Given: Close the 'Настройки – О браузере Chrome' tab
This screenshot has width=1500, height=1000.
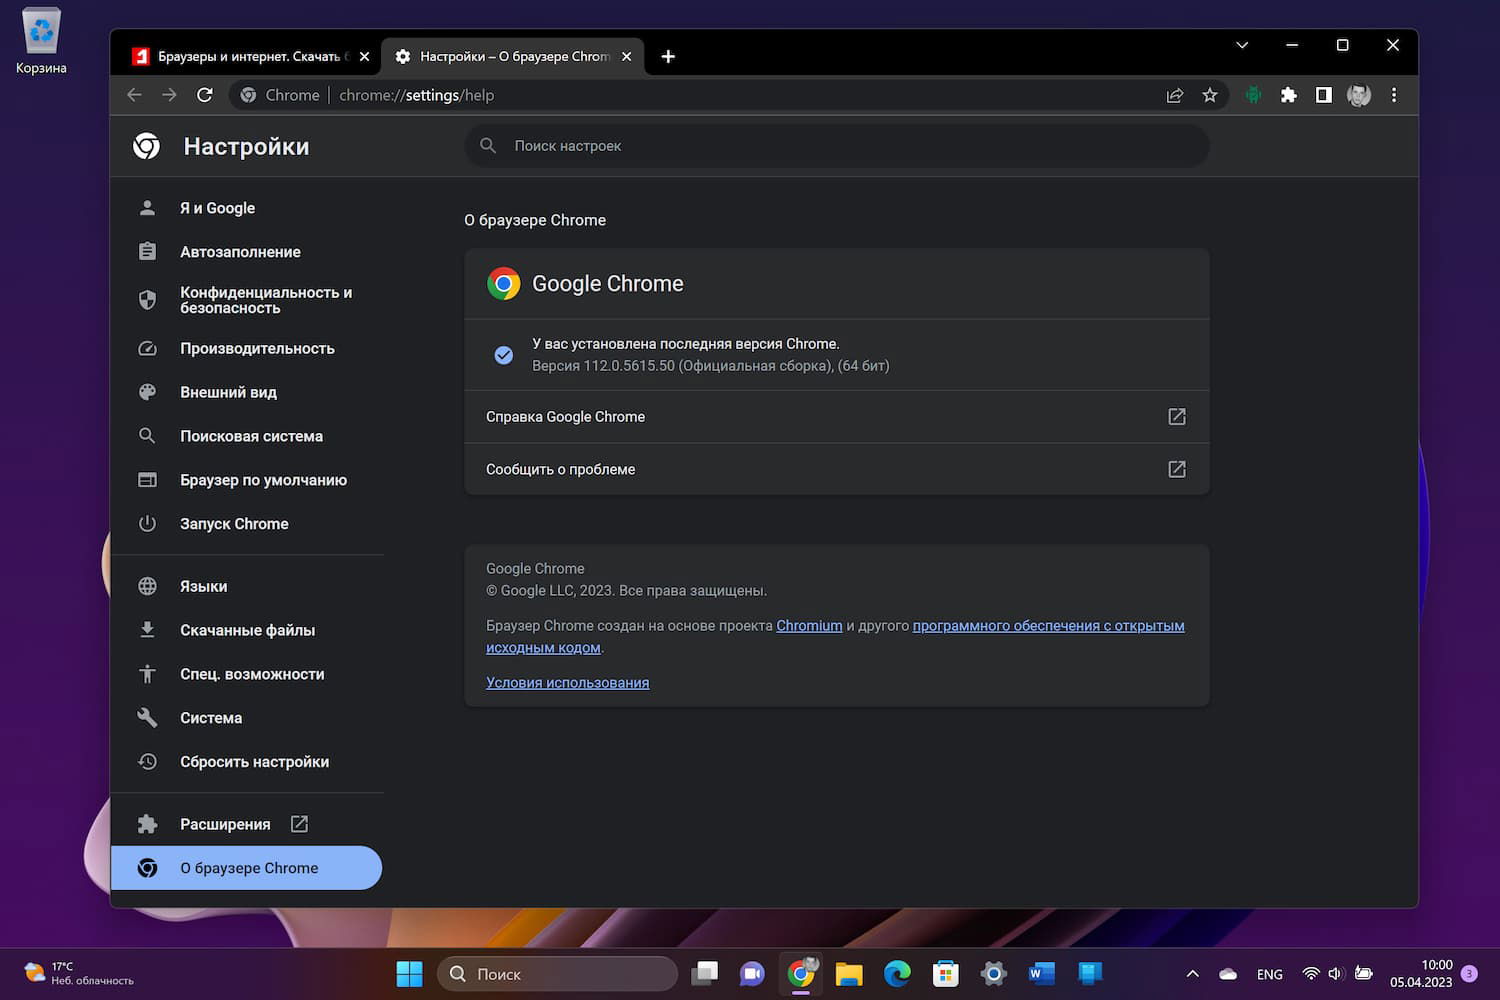Looking at the screenshot, I should tap(627, 57).
